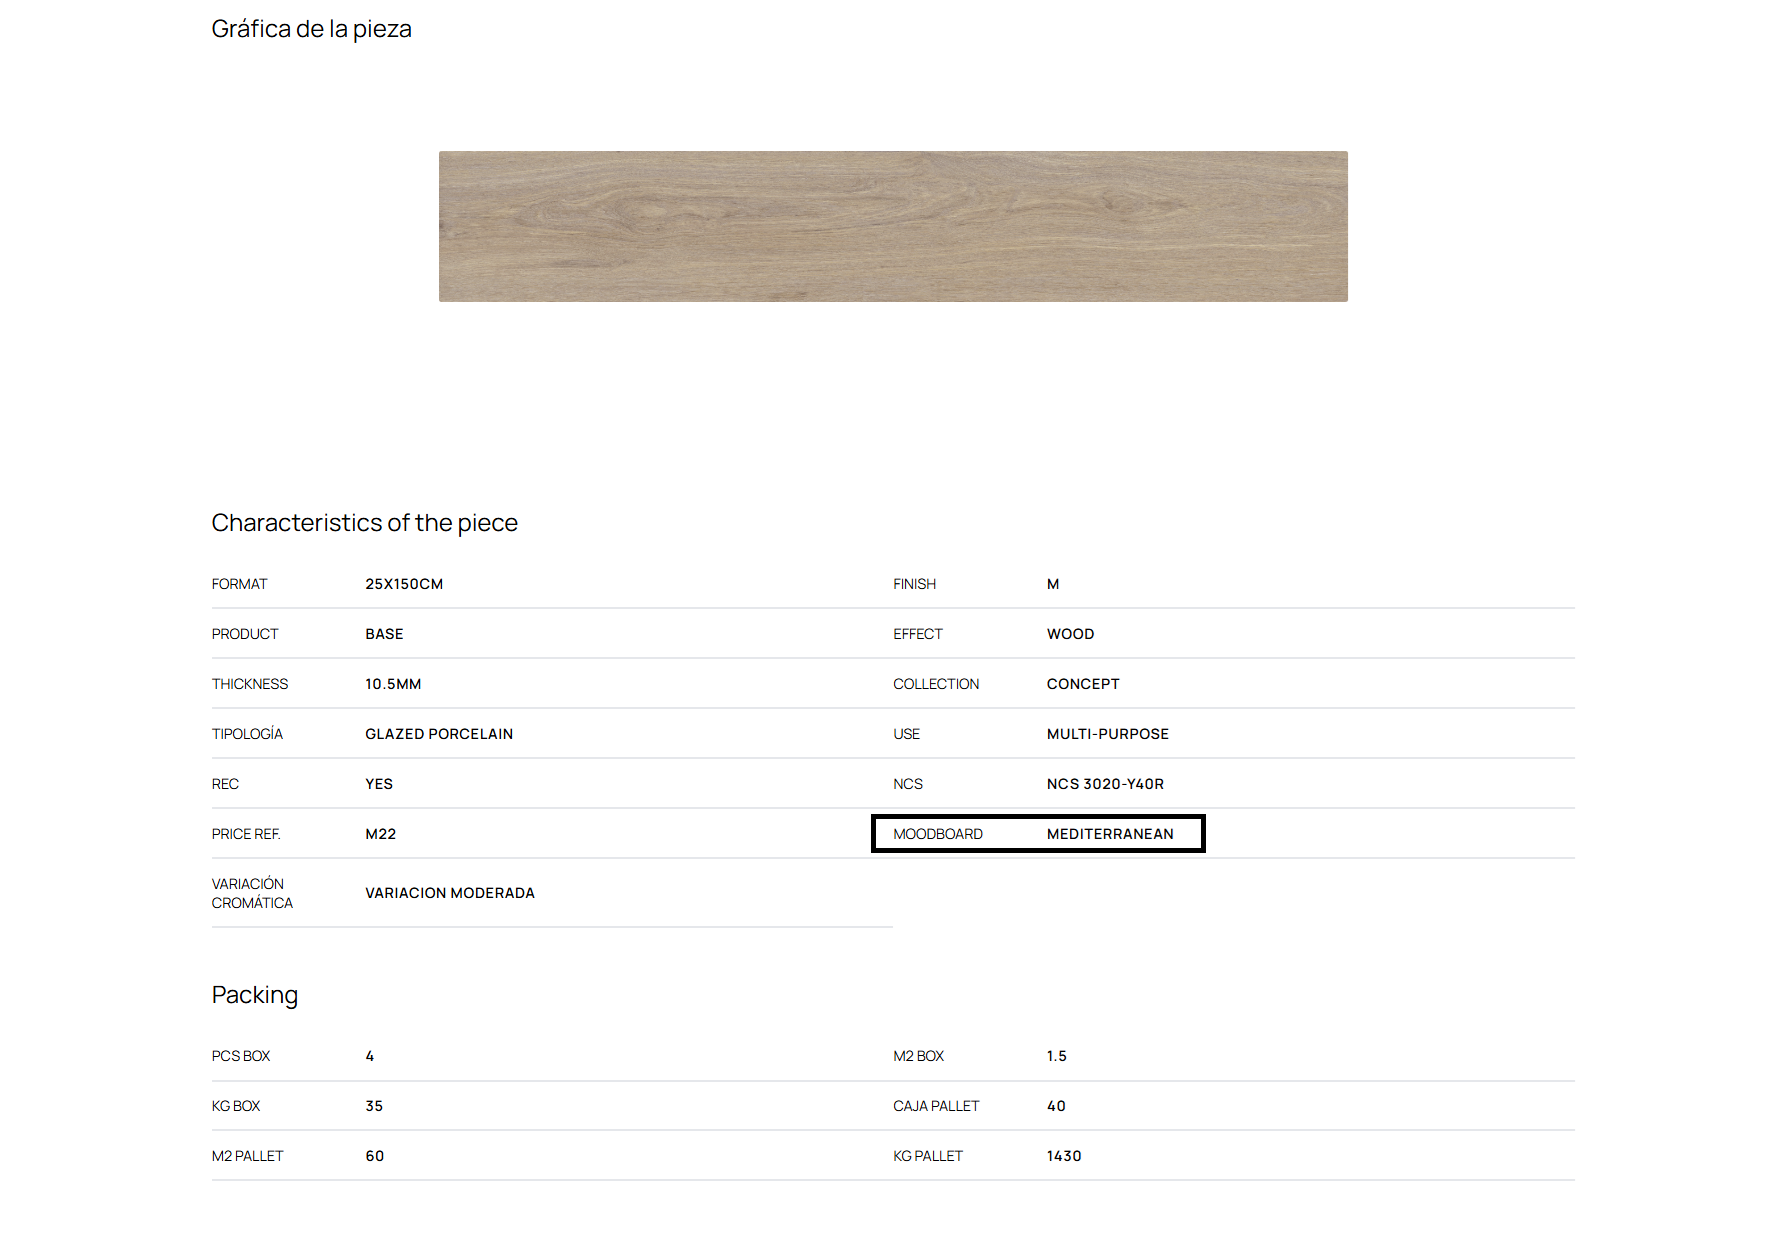The width and height of the screenshot is (1775, 1238).
Task: Click the TIPOLOGÍA label
Action: pyautogui.click(x=247, y=734)
